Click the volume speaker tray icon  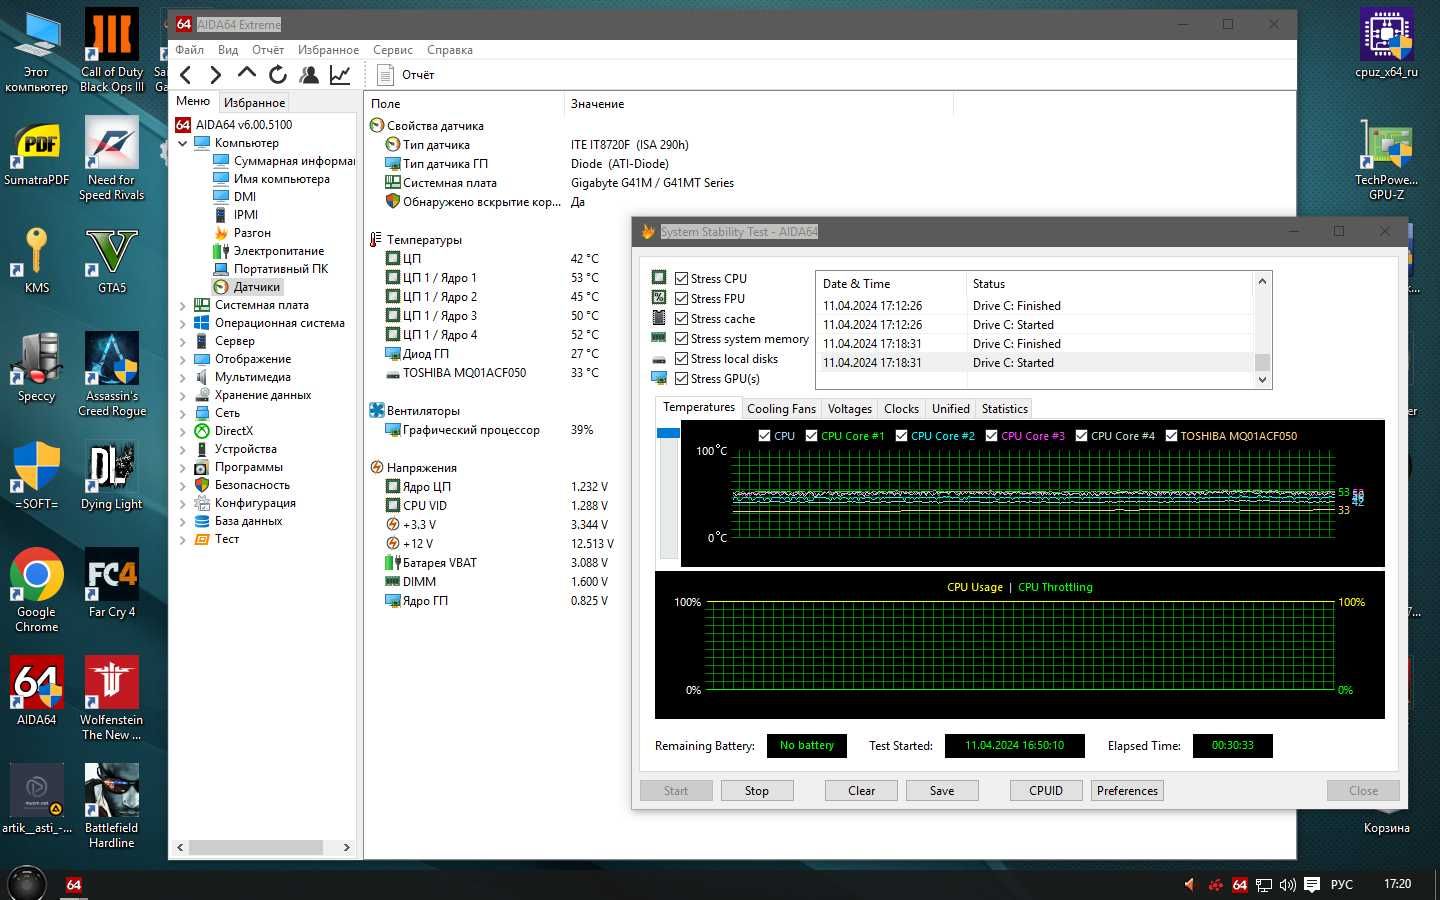click(x=1288, y=884)
